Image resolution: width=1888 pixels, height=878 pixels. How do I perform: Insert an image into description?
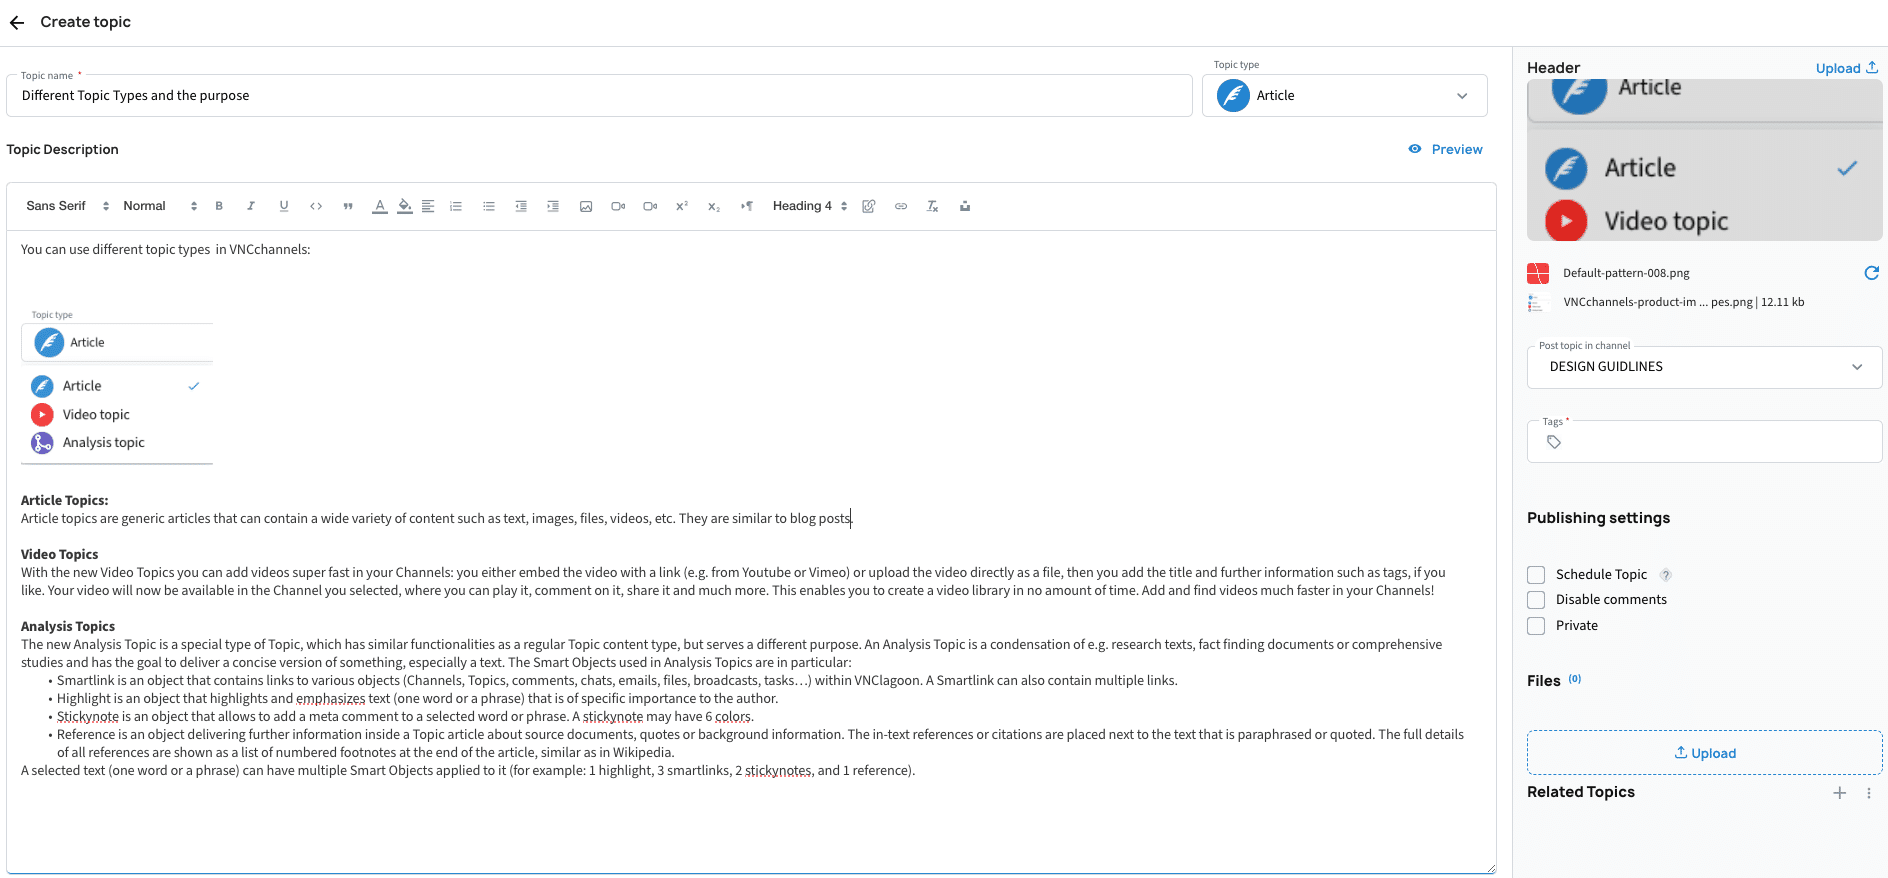586,206
